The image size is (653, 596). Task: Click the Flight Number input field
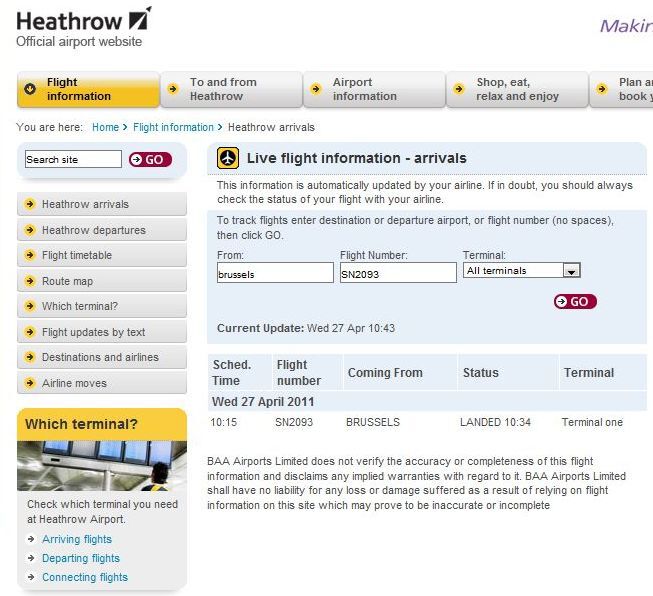tap(397, 273)
